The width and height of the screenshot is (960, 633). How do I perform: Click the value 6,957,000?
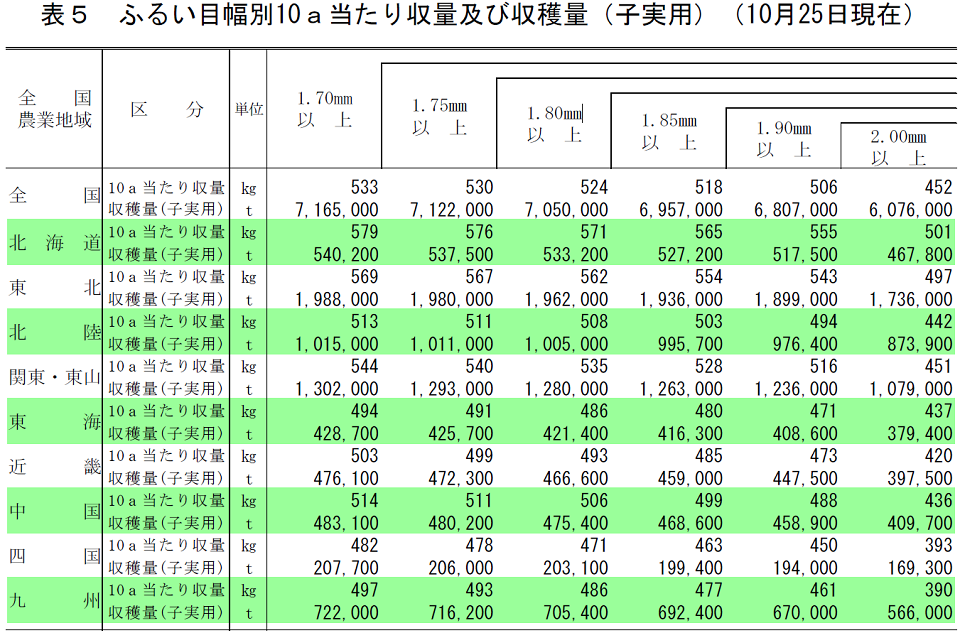click(x=681, y=210)
